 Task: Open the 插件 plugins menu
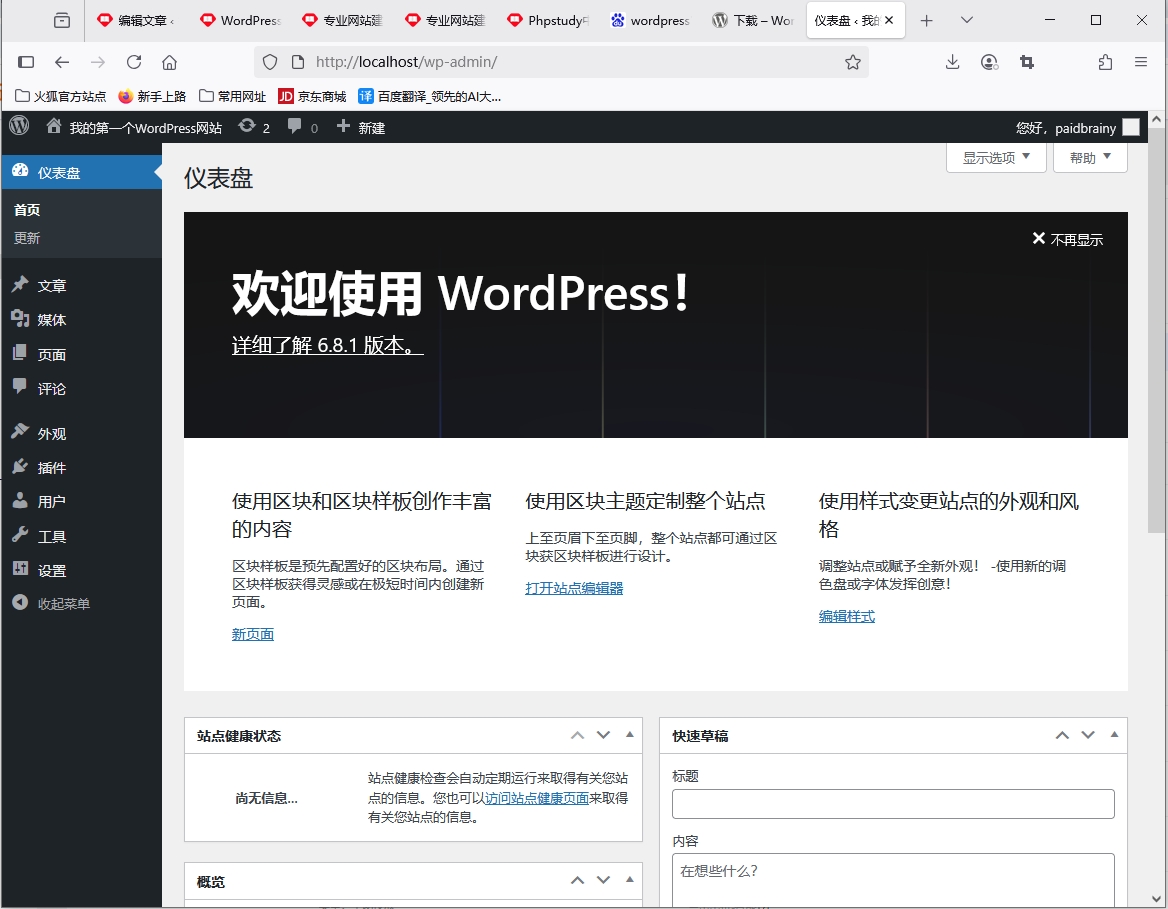(x=80, y=468)
